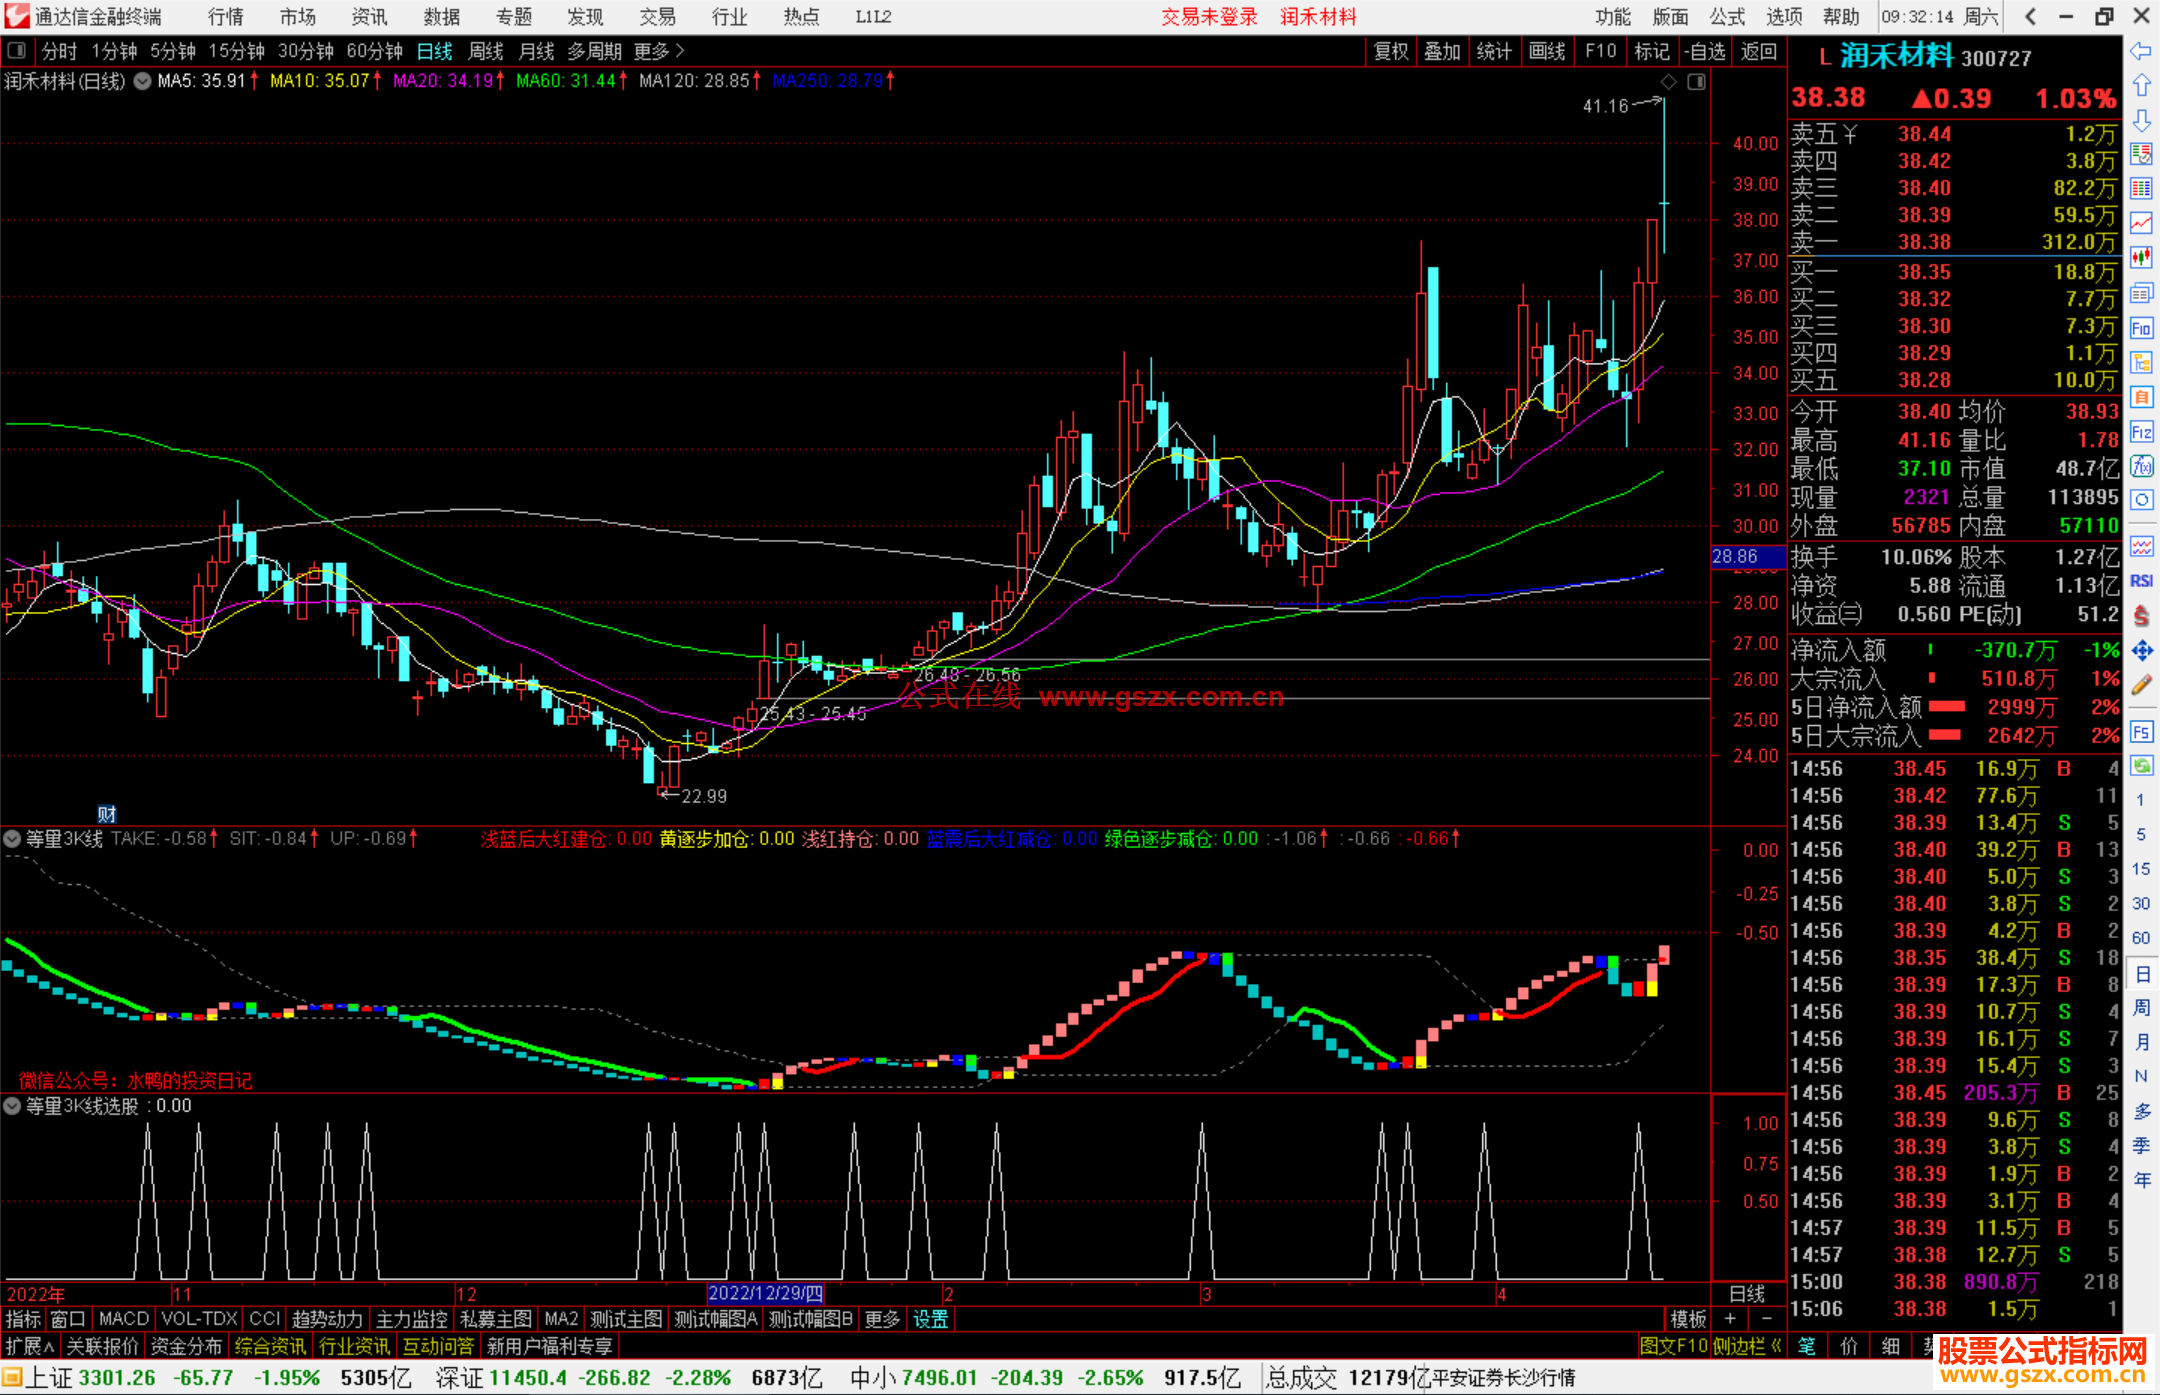Click the 设置 indicator settings button
The height and width of the screenshot is (1395, 2160).
[x=930, y=1319]
